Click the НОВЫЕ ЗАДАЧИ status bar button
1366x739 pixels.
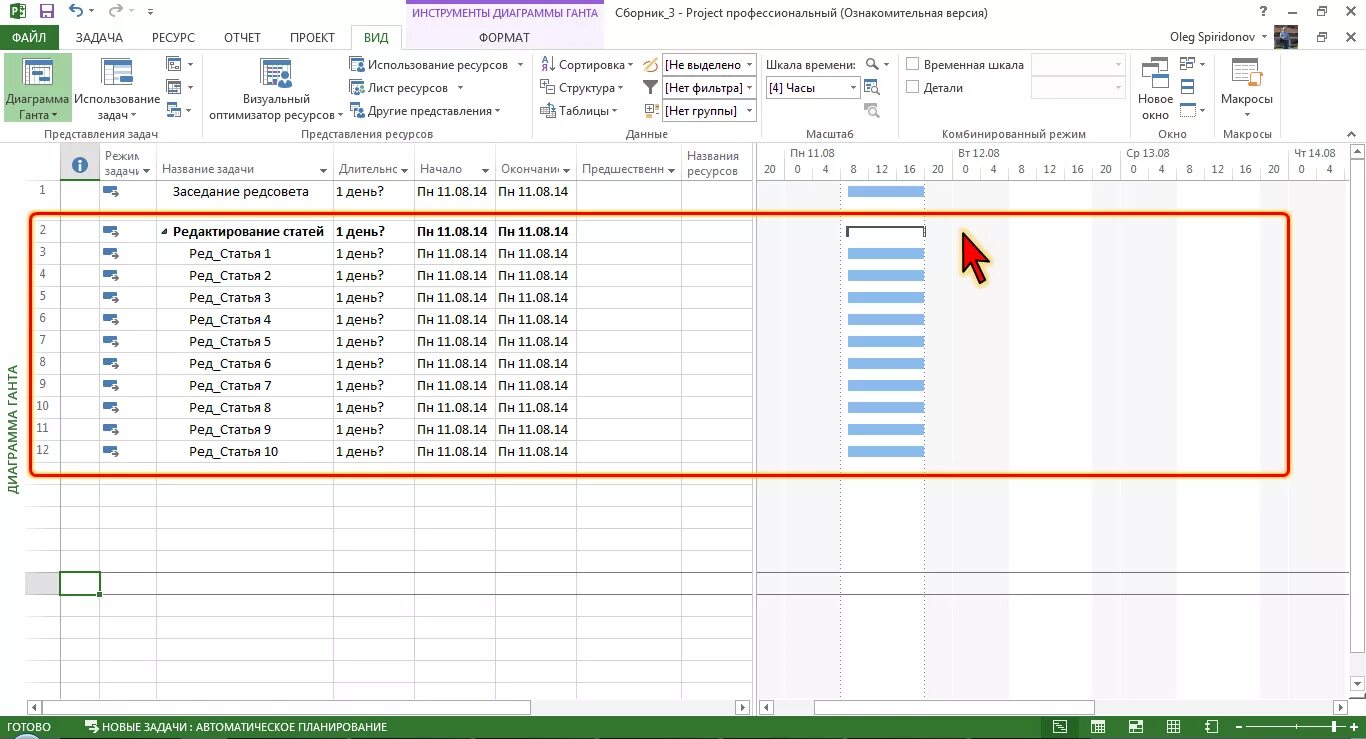pos(236,727)
